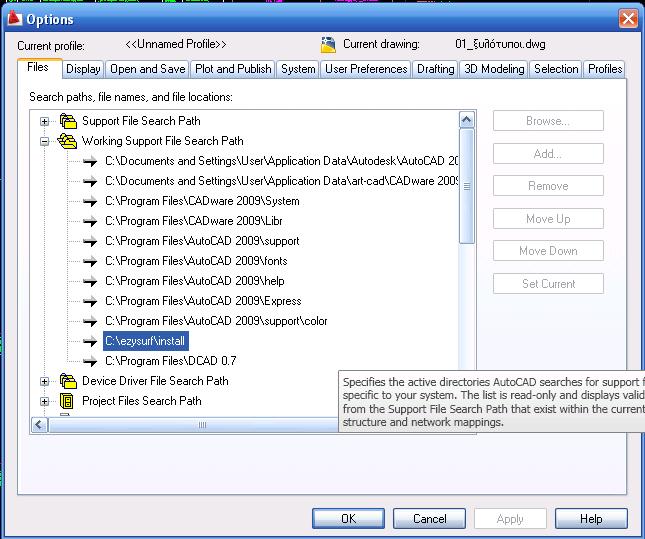Image resolution: width=645 pixels, height=539 pixels.
Task: Open the Open and Save tab
Action: [x=148, y=69]
